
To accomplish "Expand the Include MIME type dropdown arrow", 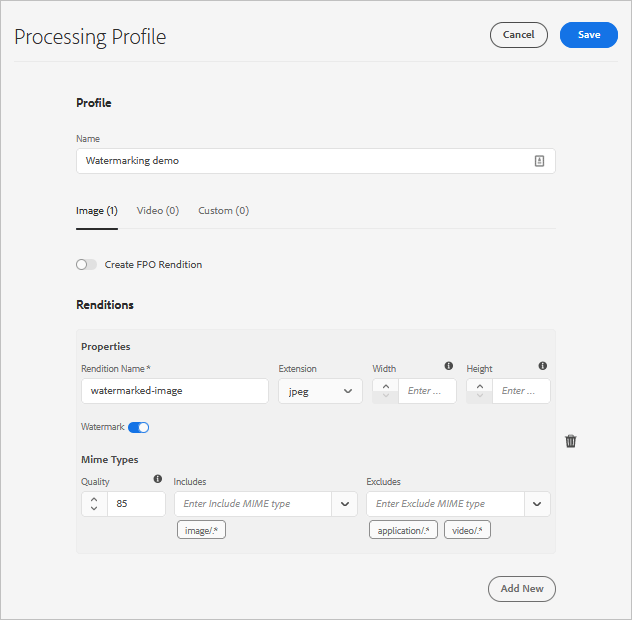I will pos(345,504).
